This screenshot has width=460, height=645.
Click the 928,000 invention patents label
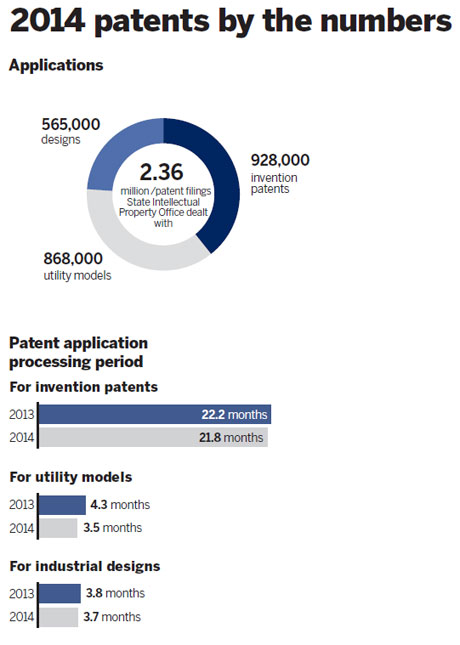coord(280,174)
